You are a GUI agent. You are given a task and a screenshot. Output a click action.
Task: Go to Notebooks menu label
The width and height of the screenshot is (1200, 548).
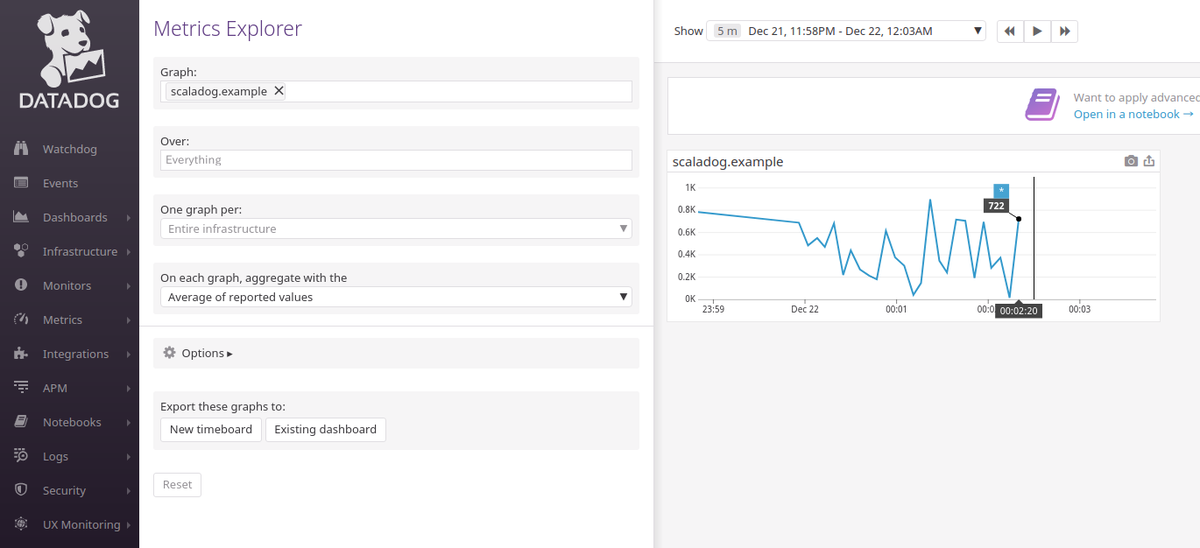pyautogui.click(x=72, y=422)
